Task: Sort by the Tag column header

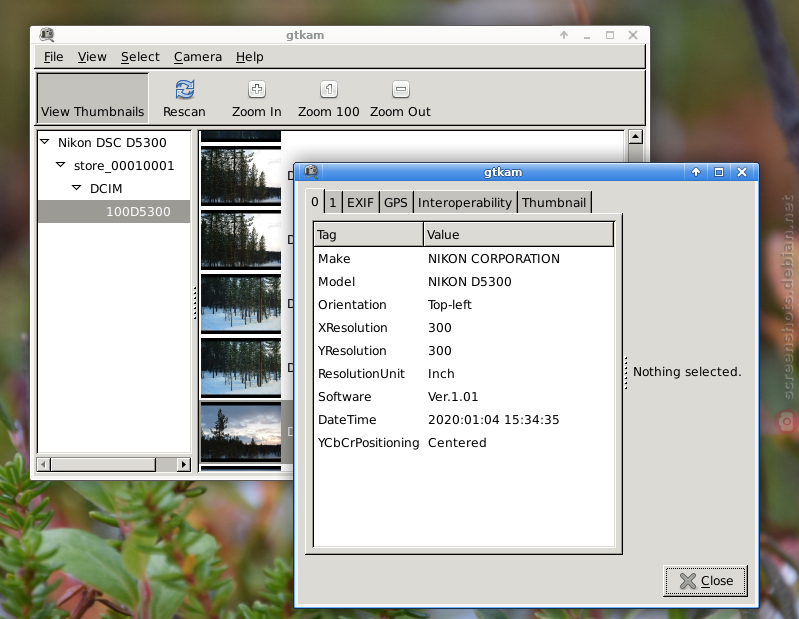Action: [x=368, y=234]
